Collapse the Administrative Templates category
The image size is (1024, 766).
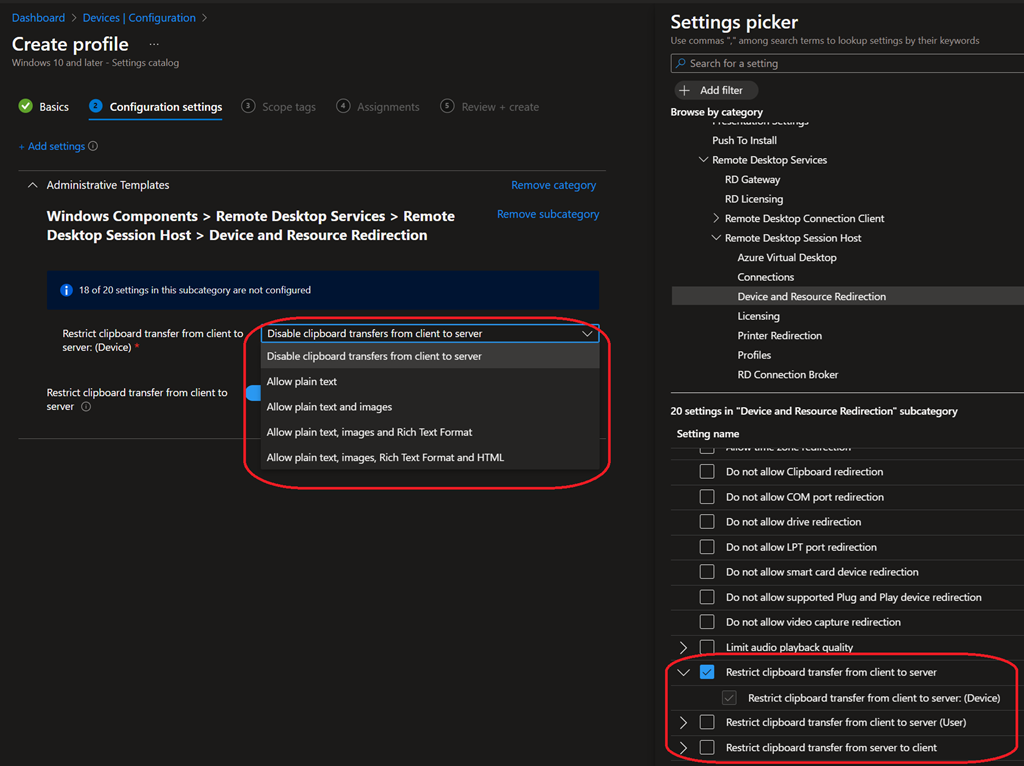coord(32,185)
